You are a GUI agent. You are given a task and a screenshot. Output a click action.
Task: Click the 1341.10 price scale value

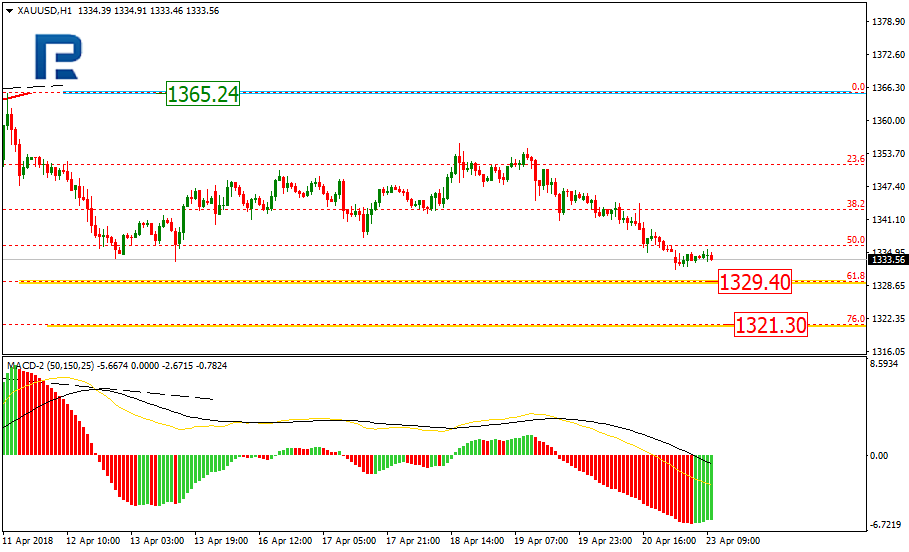point(888,219)
